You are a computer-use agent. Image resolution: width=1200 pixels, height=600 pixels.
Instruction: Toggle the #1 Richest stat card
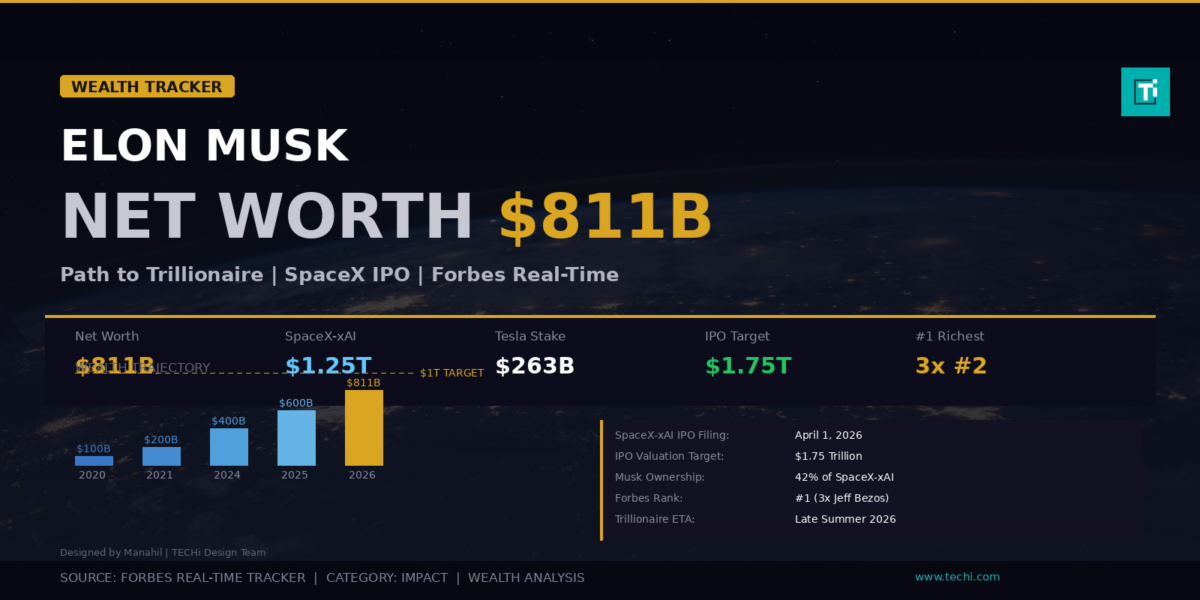coord(950,350)
